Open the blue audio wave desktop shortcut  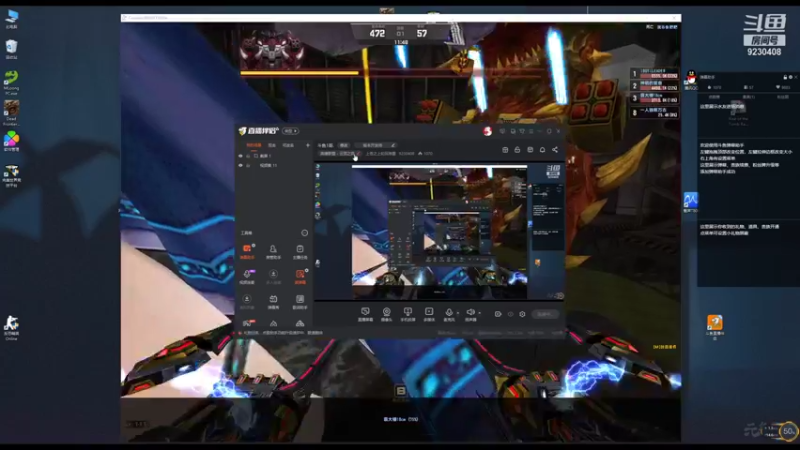pos(690,202)
